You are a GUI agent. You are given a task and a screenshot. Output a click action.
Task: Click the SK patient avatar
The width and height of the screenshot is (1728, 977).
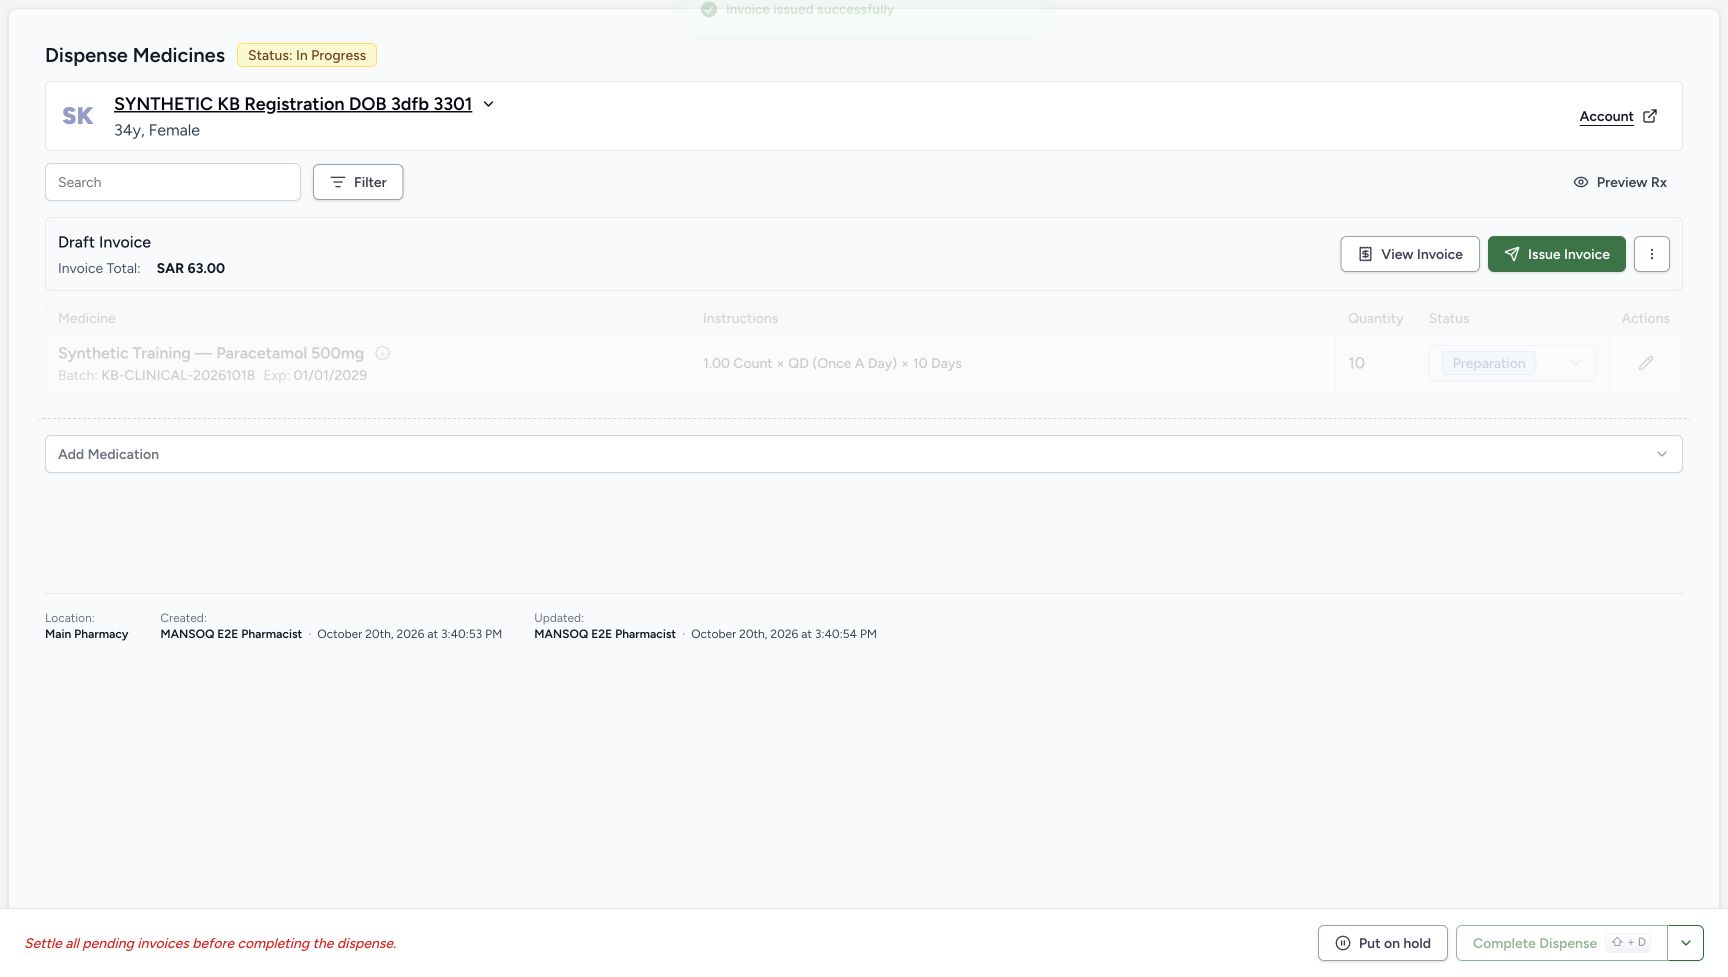tap(78, 116)
